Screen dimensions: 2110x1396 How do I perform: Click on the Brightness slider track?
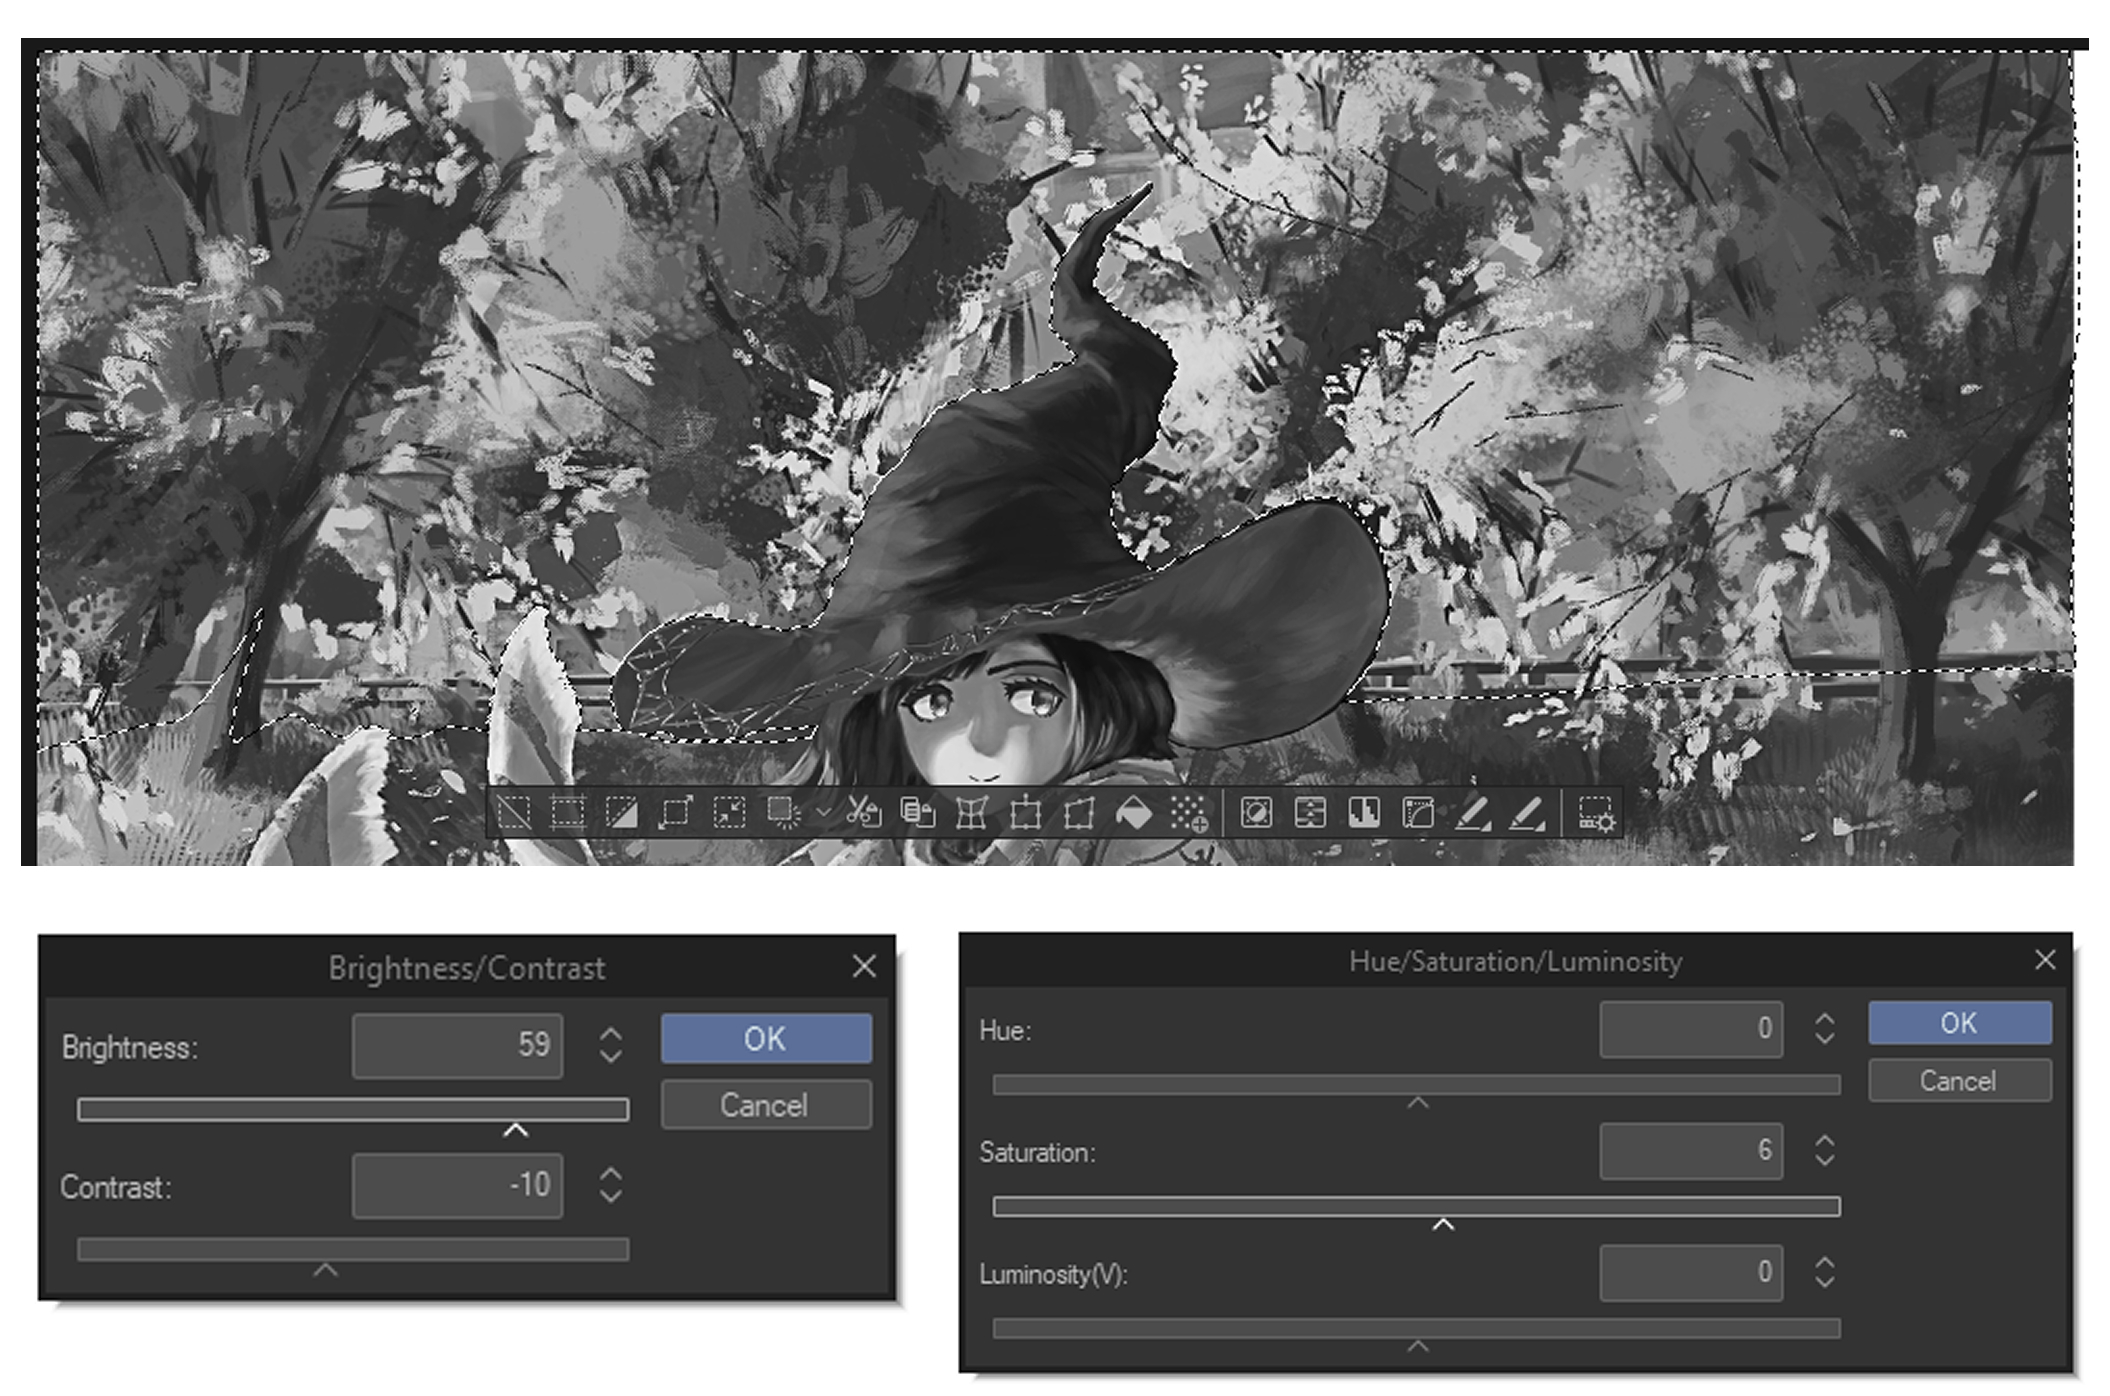352,1109
